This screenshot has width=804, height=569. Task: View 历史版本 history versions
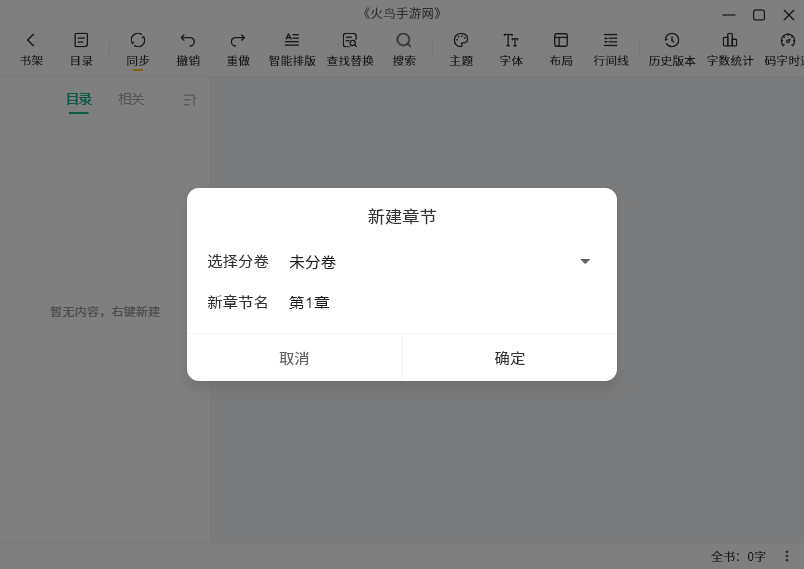[x=672, y=50]
